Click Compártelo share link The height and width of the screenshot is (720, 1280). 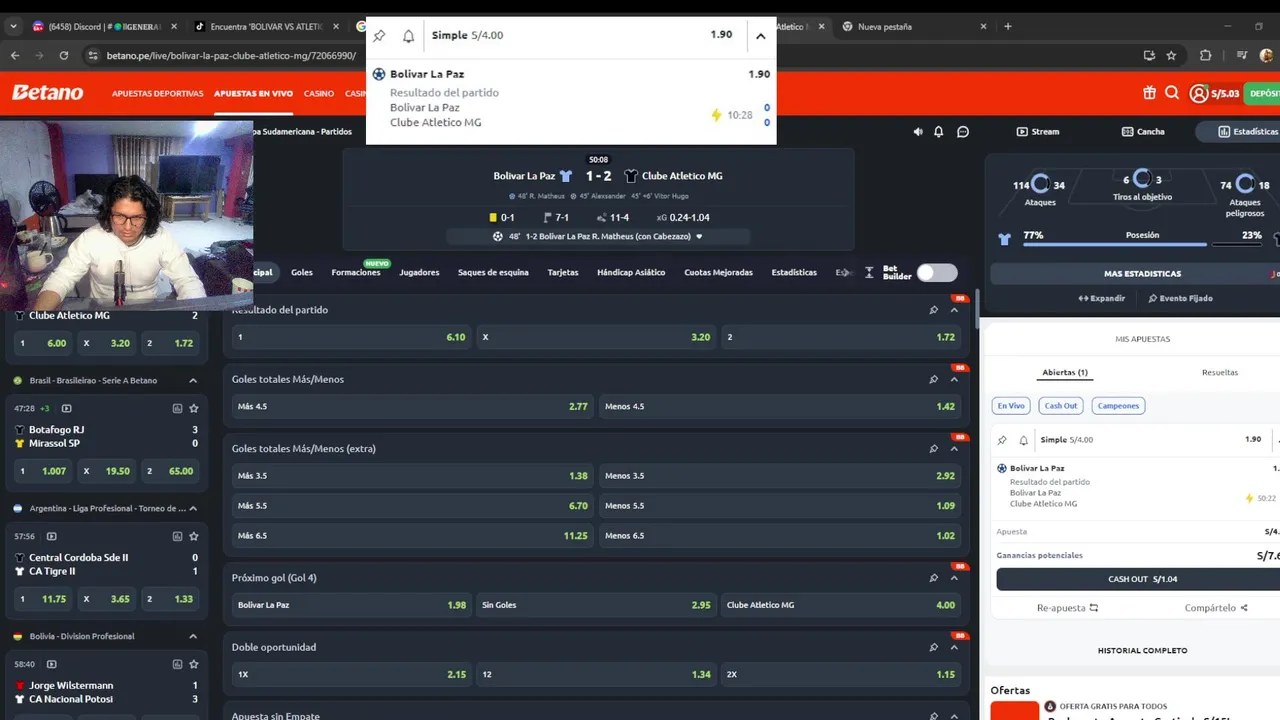coord(1216,608)
